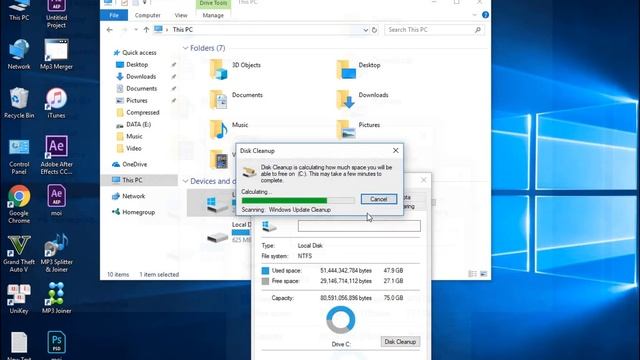
Task: Select Music in the navigation pane
Action: point(129,136)
